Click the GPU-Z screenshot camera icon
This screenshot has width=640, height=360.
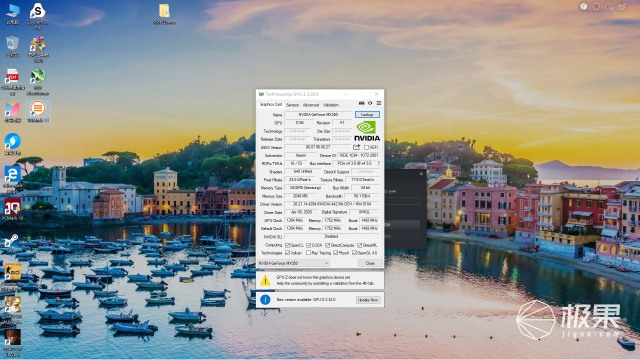(361, 103)
